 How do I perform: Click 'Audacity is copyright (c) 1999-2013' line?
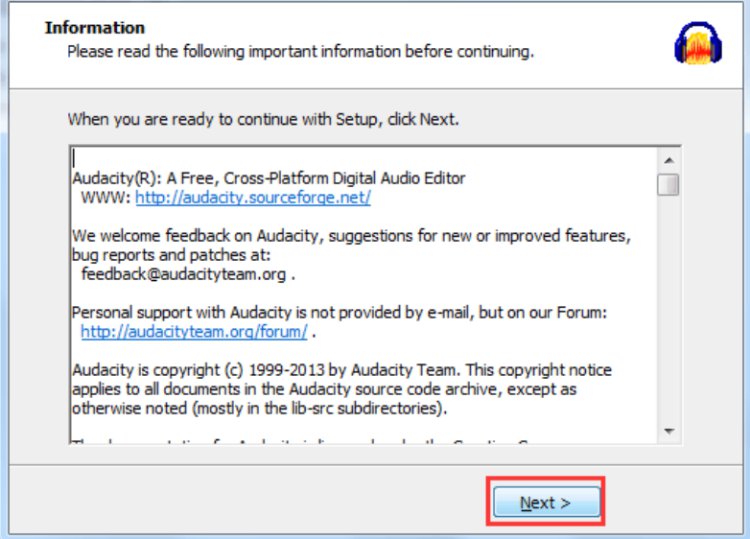[342, 370]
